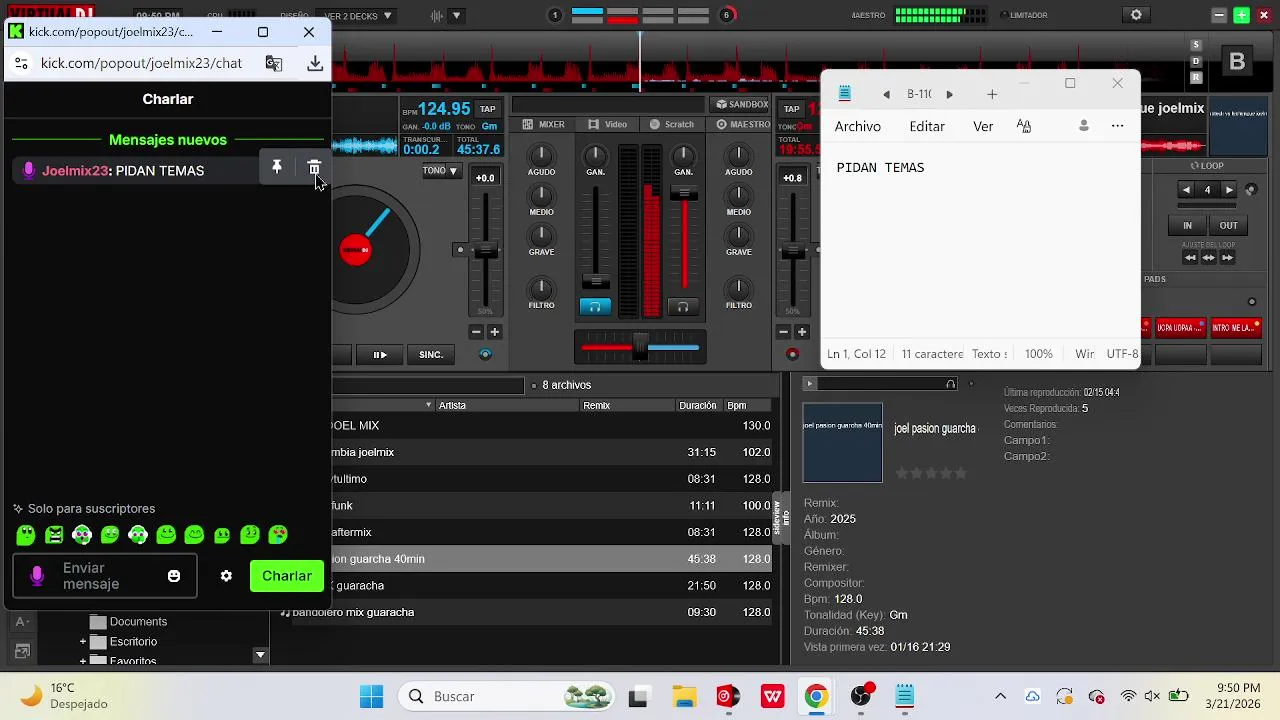Set the loop OUT point
Viewport: 1280px width, 720px height.
(x=1229, y=225)
